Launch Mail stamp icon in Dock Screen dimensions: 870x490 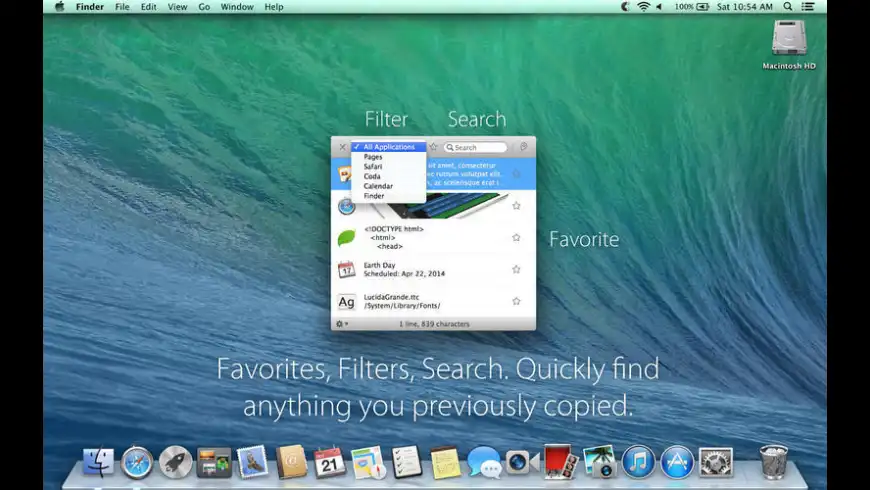click(x=252, y=462)
